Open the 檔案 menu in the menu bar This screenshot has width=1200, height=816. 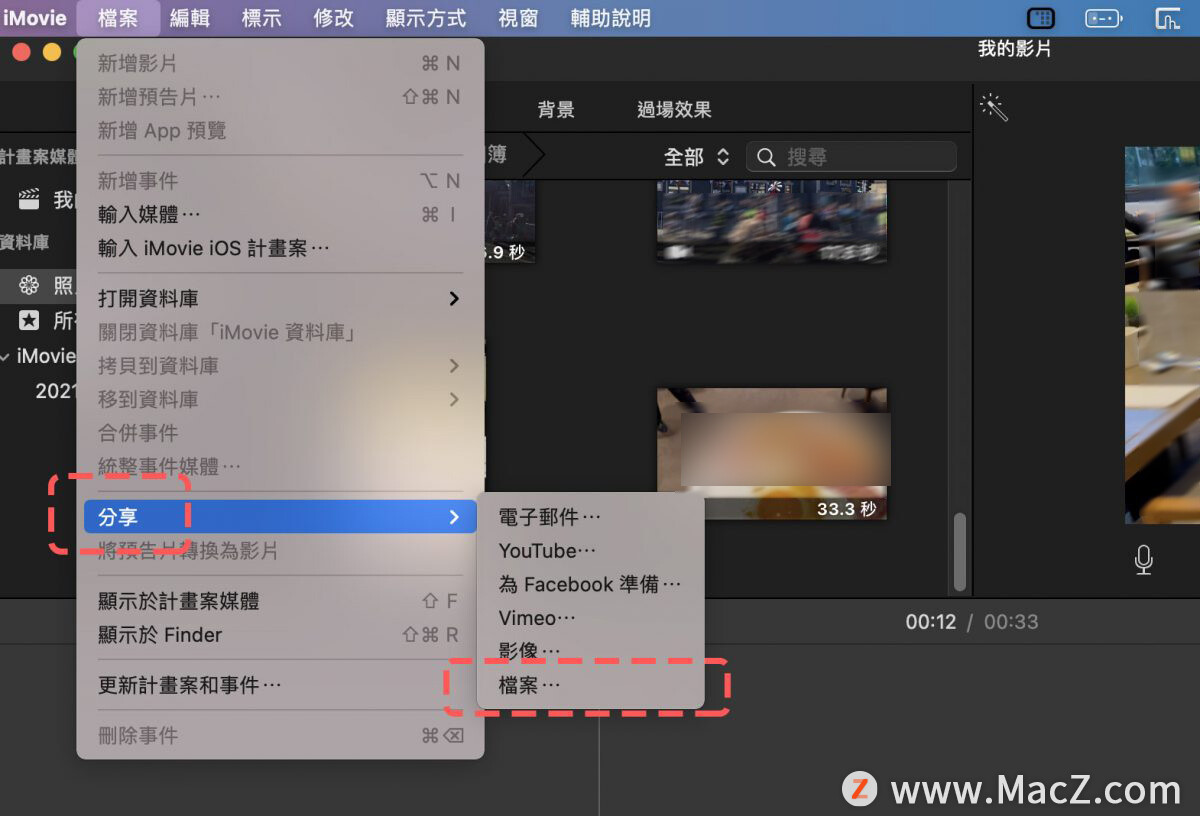coord(118,18)
